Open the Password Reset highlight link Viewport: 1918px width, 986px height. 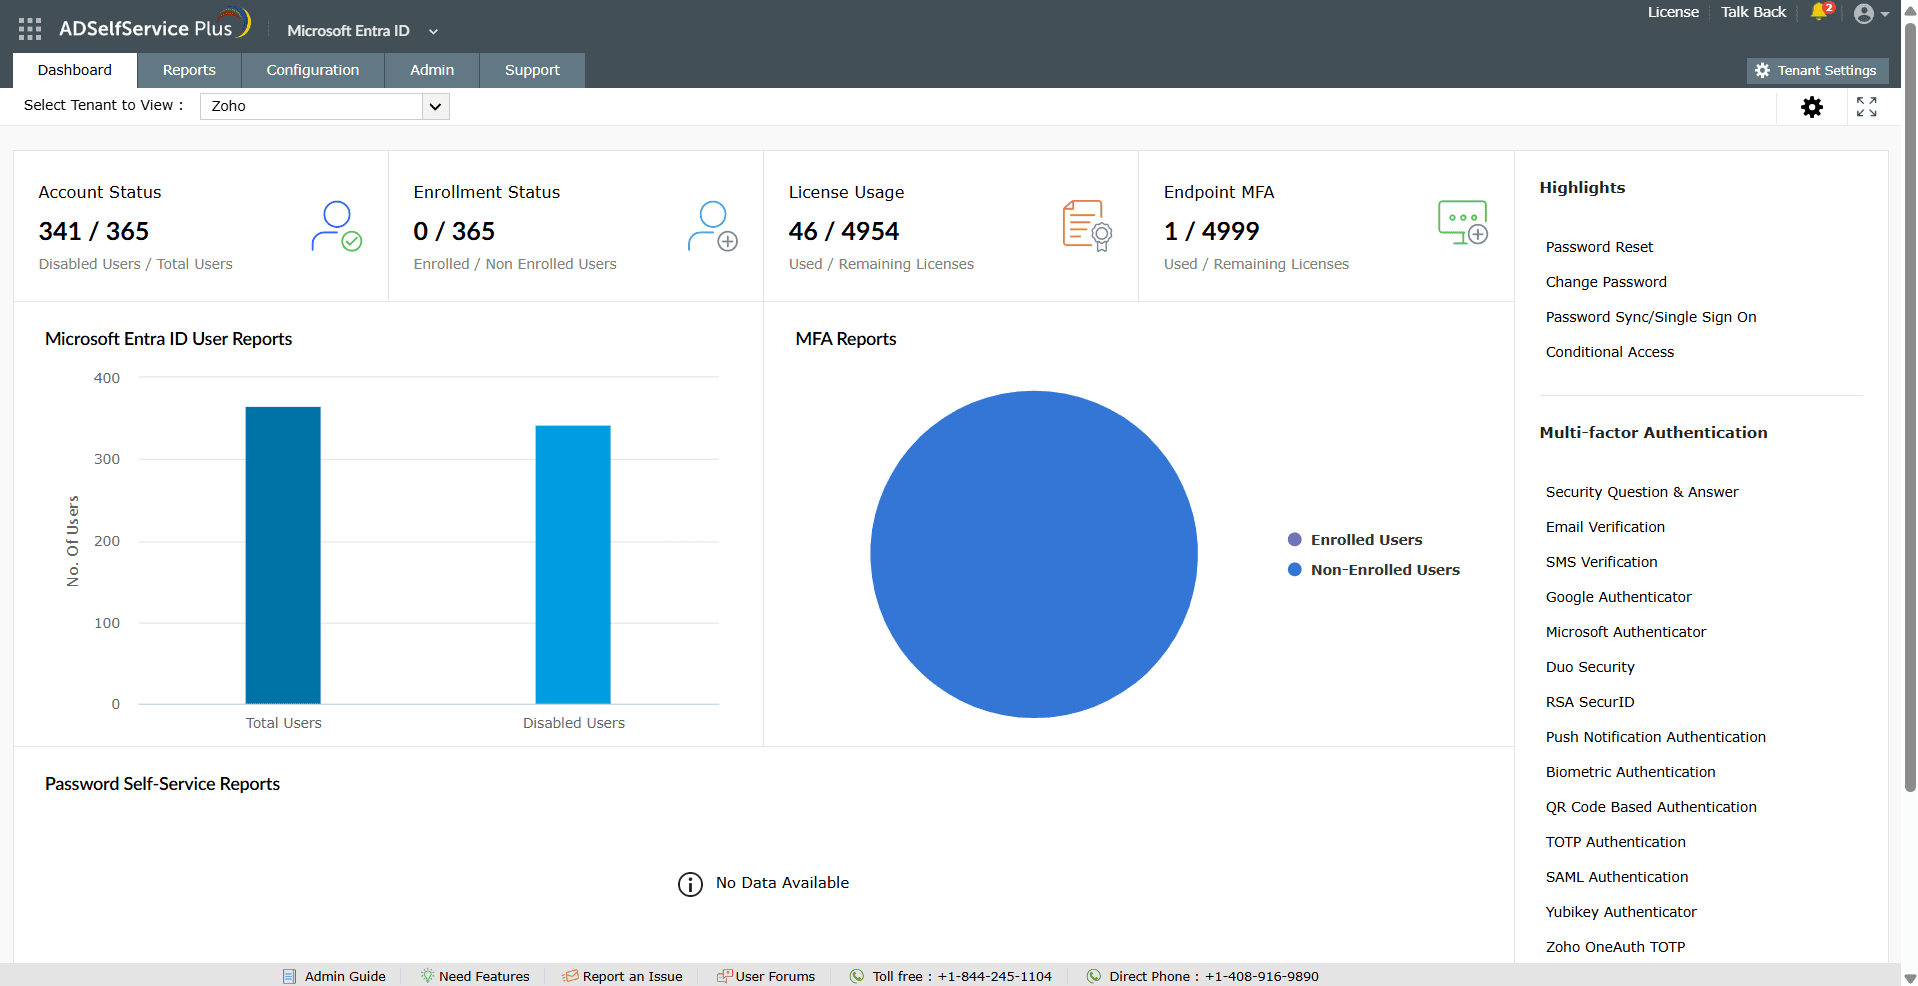click(x=1599, y=247)
